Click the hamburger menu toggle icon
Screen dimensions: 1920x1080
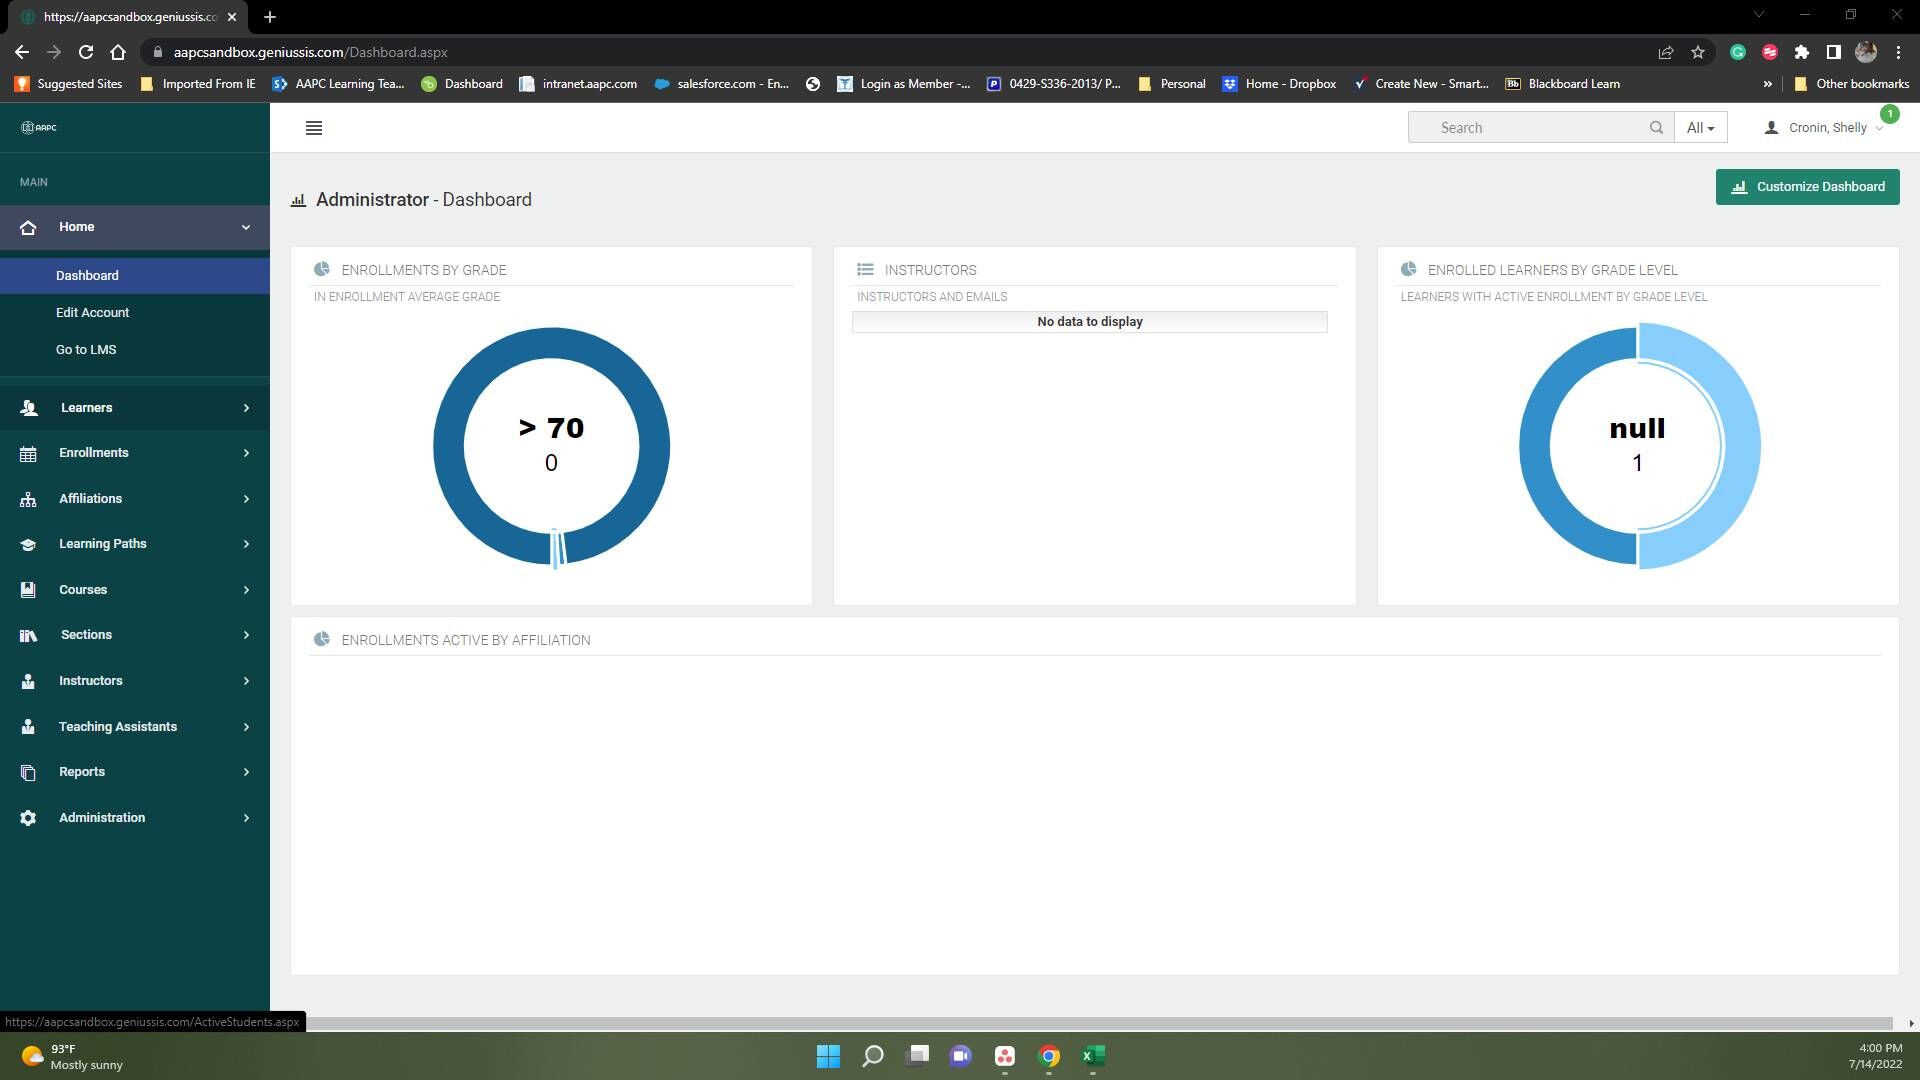(313, 128)
